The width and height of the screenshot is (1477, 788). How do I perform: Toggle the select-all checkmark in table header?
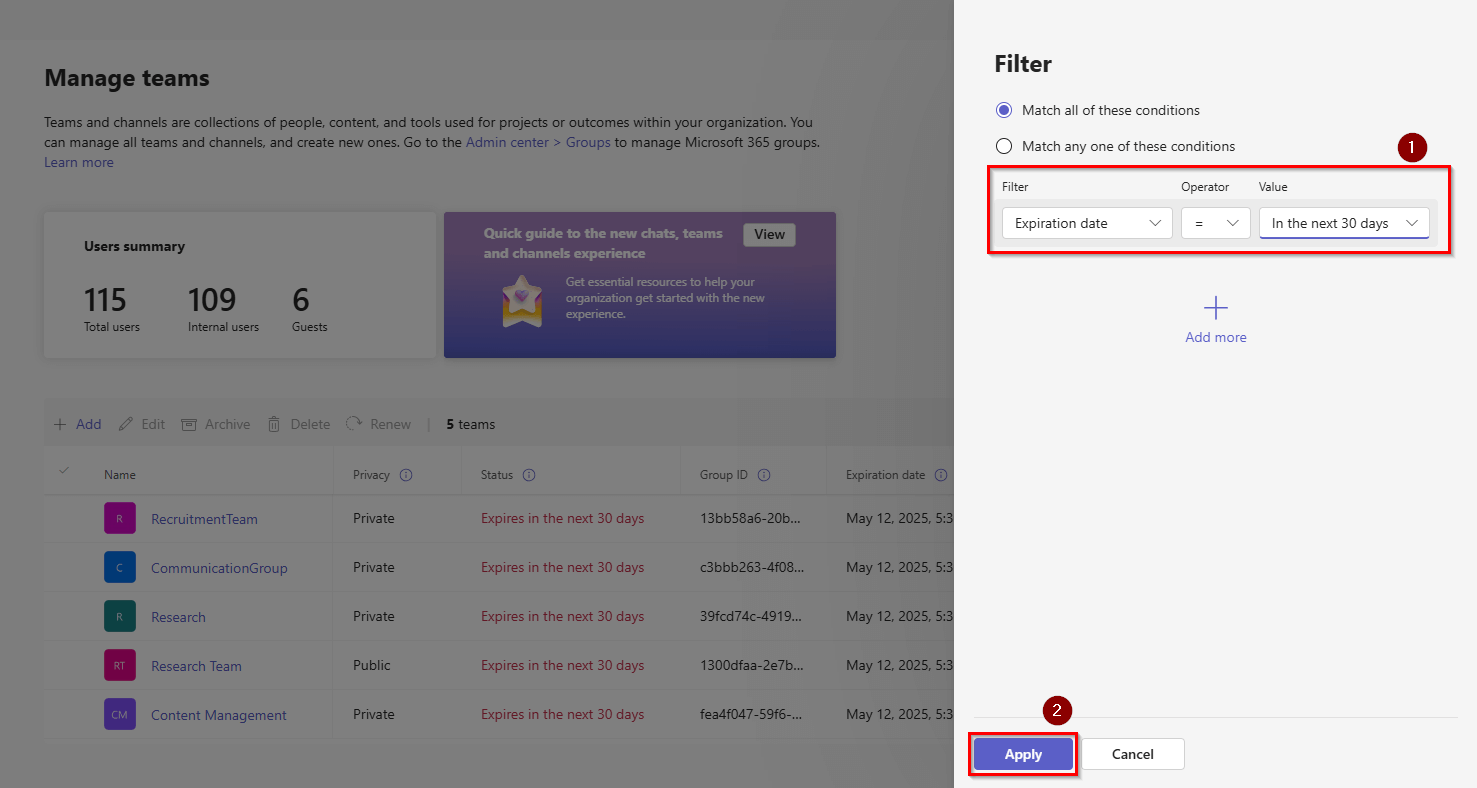click(x=64, y=471)
